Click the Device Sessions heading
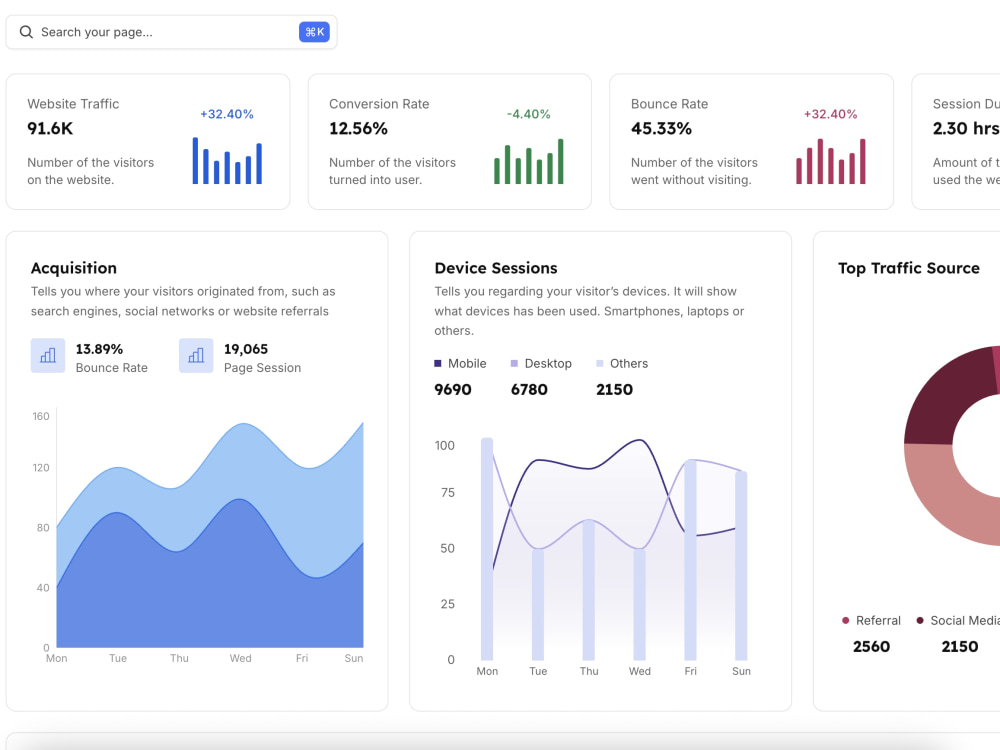Viewport: 1000px width, 750px height. pos(496,268)
